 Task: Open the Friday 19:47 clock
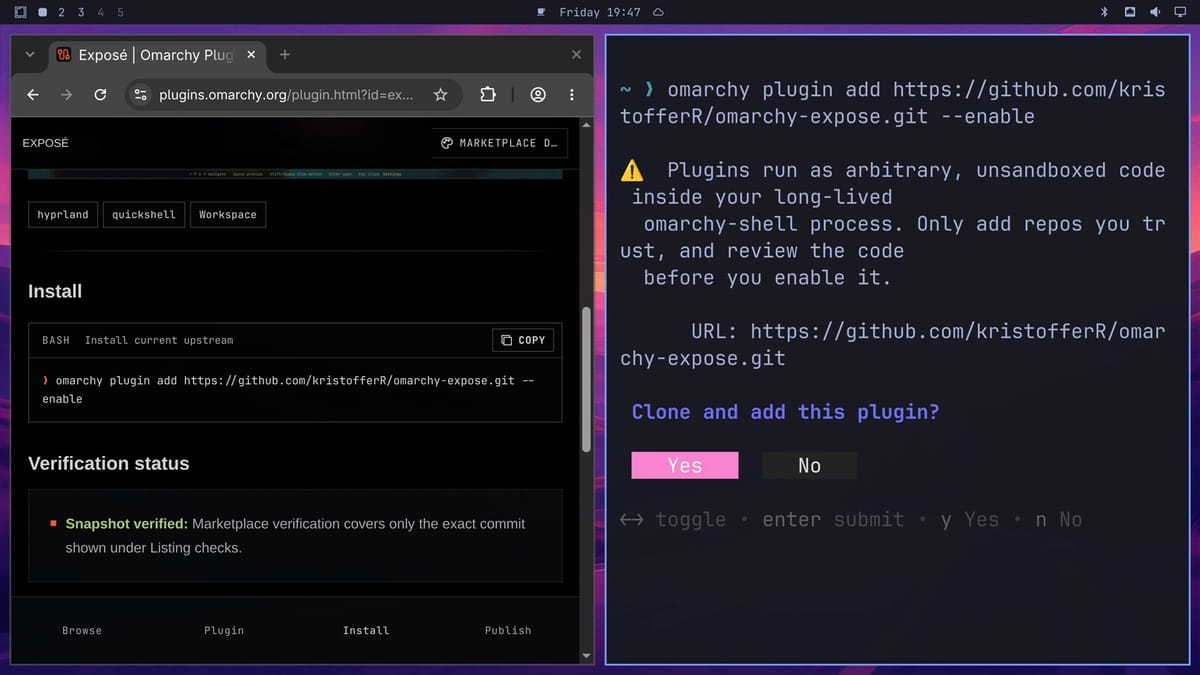click(x=600, y=12)
